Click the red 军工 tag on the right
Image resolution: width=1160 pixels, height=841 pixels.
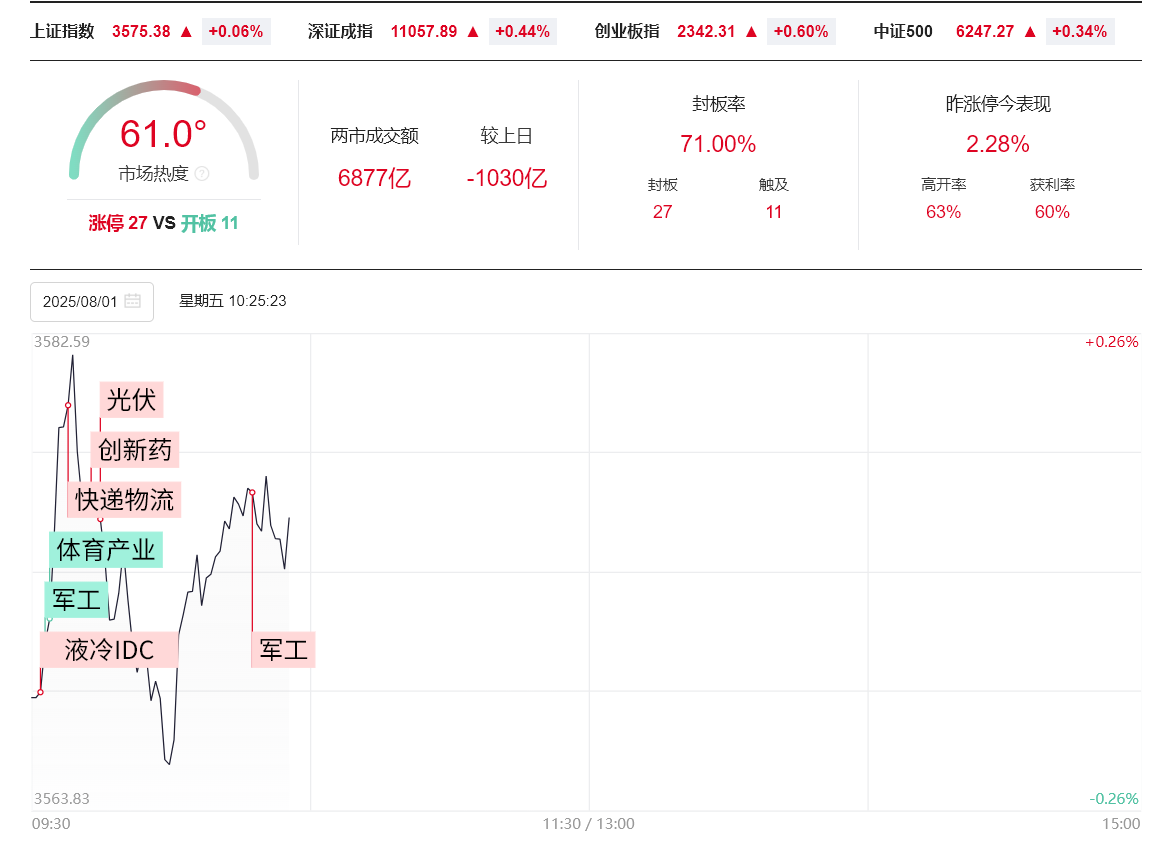[283, 650]
